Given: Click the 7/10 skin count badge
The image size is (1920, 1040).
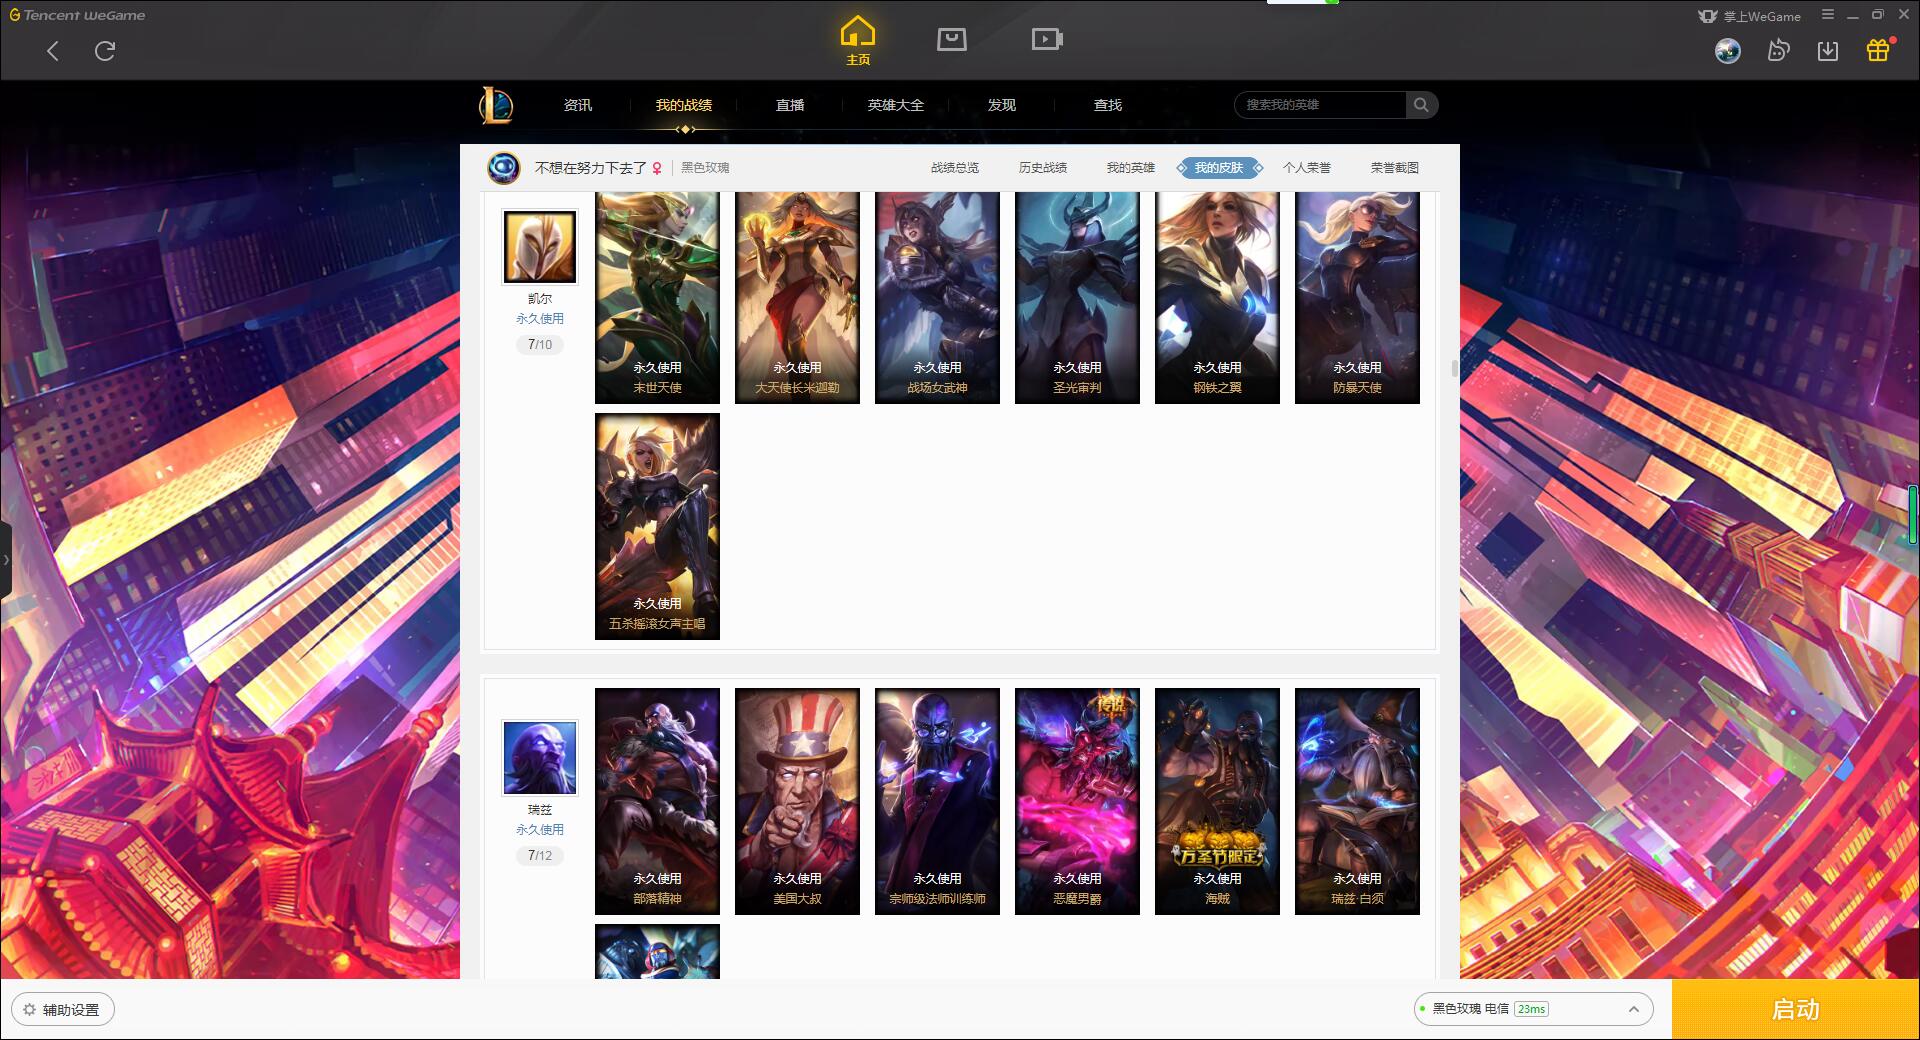Looking at the screenshot, I should [540, 345].
